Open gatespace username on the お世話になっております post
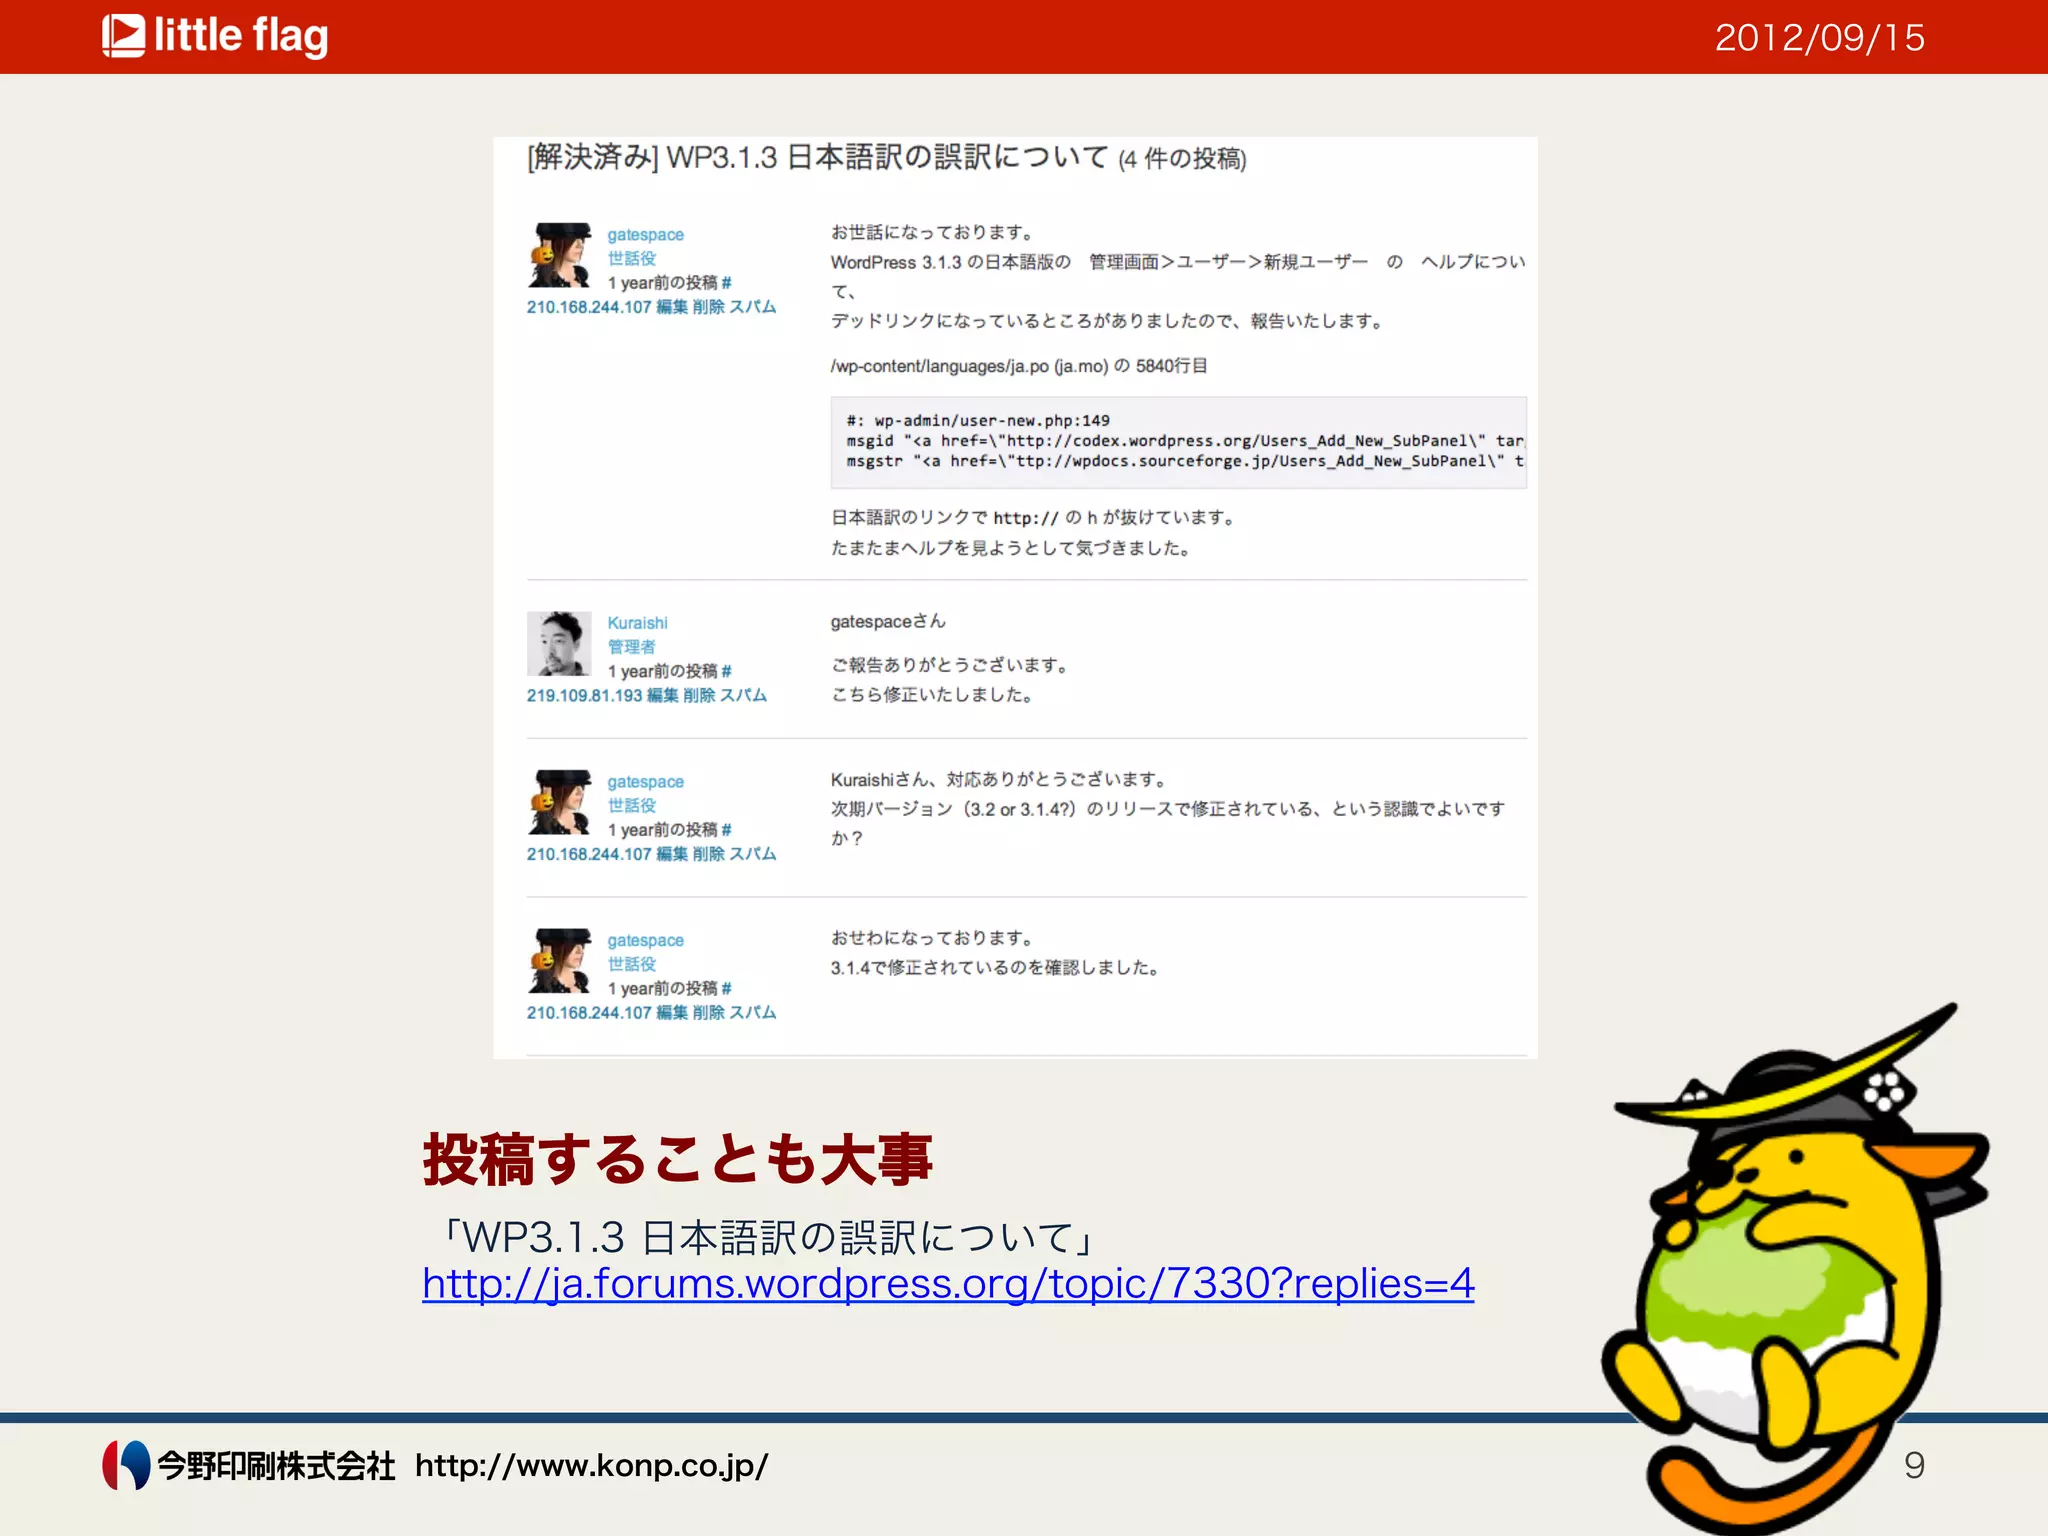The height and width of the screenshot is (1536, 2048). tap(646, 235)
